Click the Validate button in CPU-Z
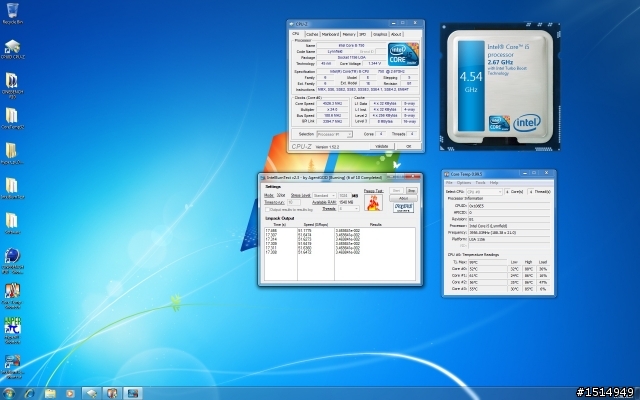The height and width of the screenshot is (400, 640). pyautogui.click(x=382, y=146)
